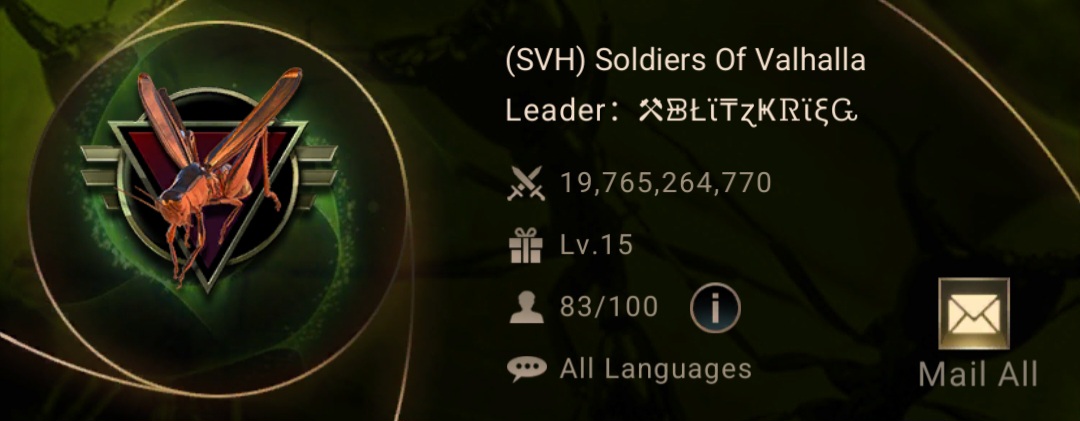
Task: Click the (SVH) alliance tag
Action: point(546,61)
